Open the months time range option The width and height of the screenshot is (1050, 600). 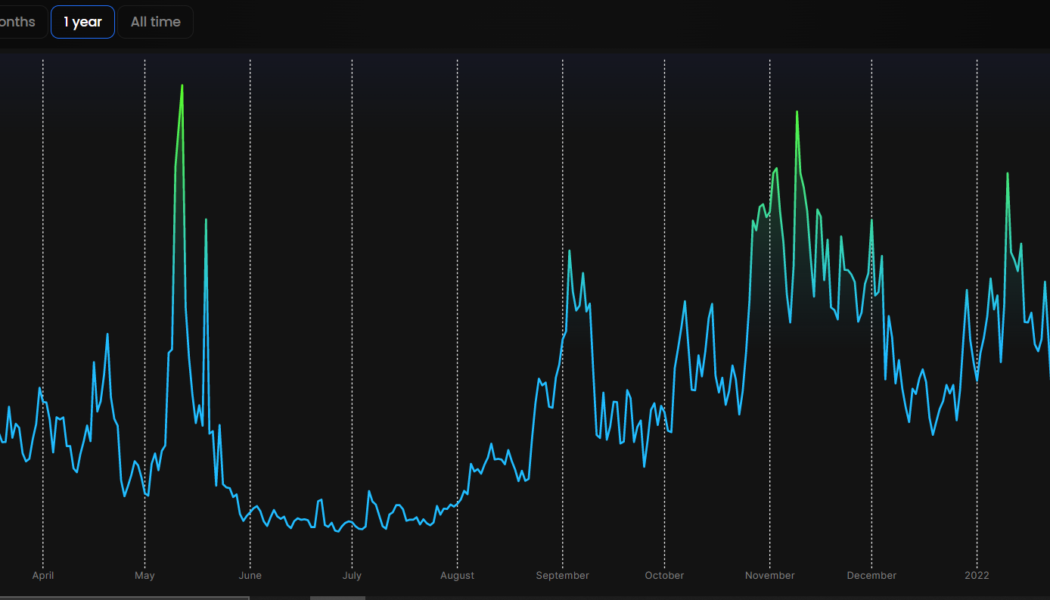pyautogui.click(x=20, y=21)
